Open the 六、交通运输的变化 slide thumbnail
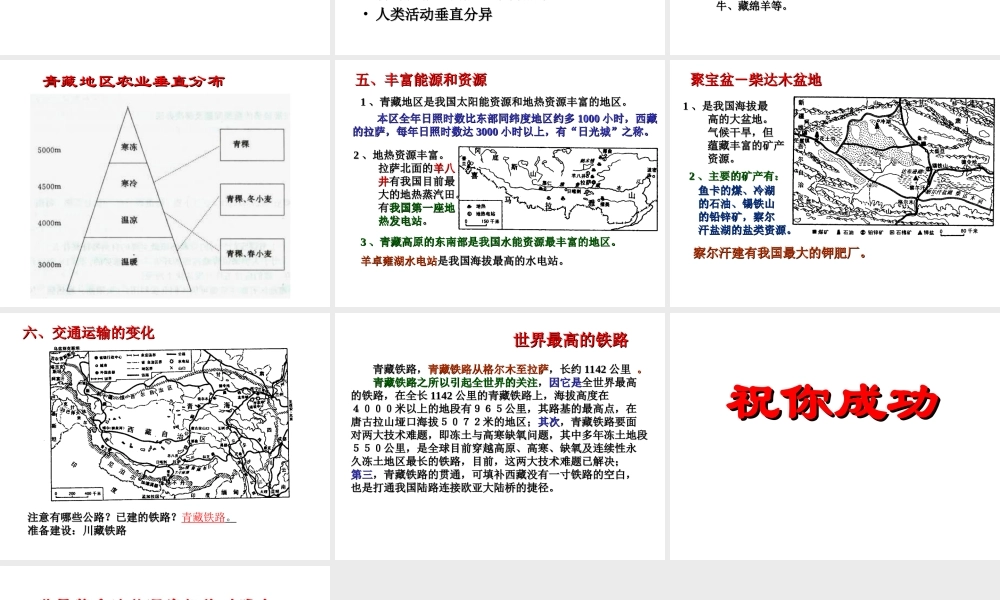 tap(165, 436)
